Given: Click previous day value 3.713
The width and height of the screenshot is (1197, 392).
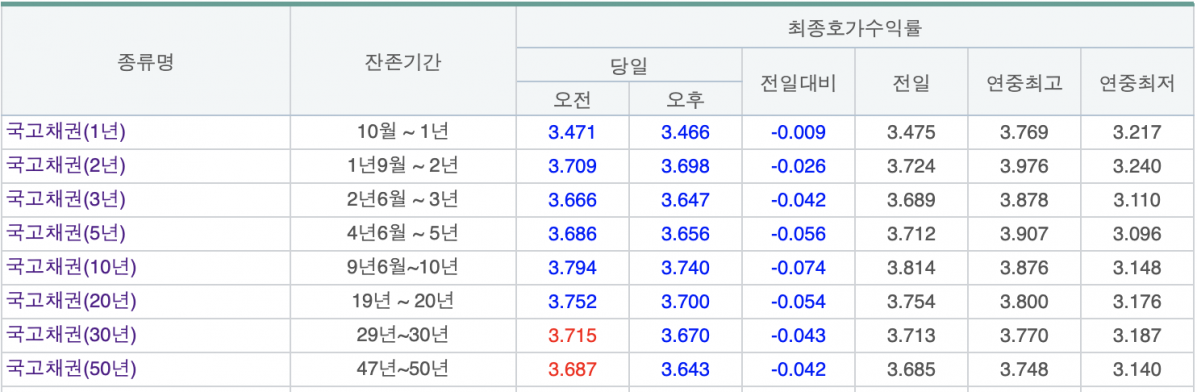Looking at the screenshot, I should click(911, 335).
